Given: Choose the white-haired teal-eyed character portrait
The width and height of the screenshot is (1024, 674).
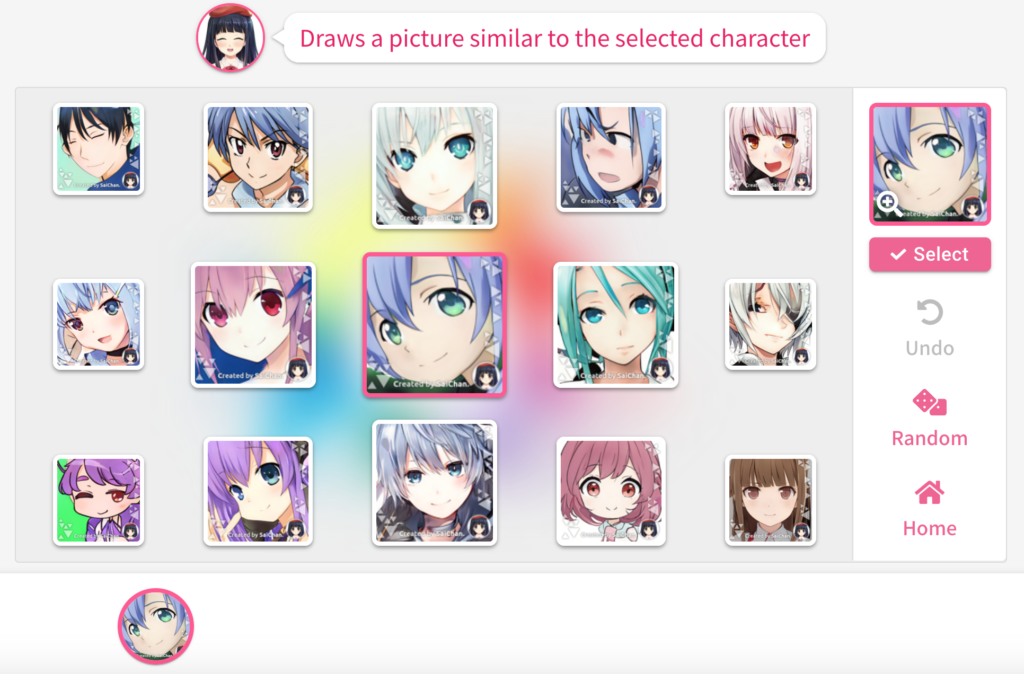Looking at the screenshot, I should pos(434,166).
